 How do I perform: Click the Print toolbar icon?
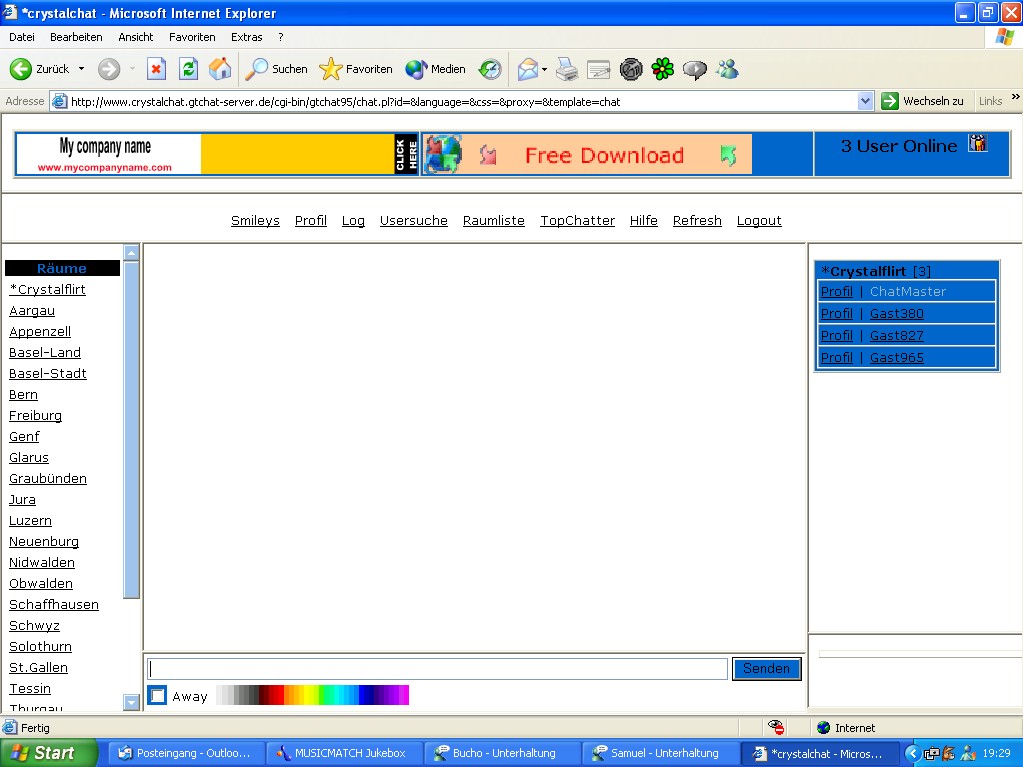click(567, 69)
